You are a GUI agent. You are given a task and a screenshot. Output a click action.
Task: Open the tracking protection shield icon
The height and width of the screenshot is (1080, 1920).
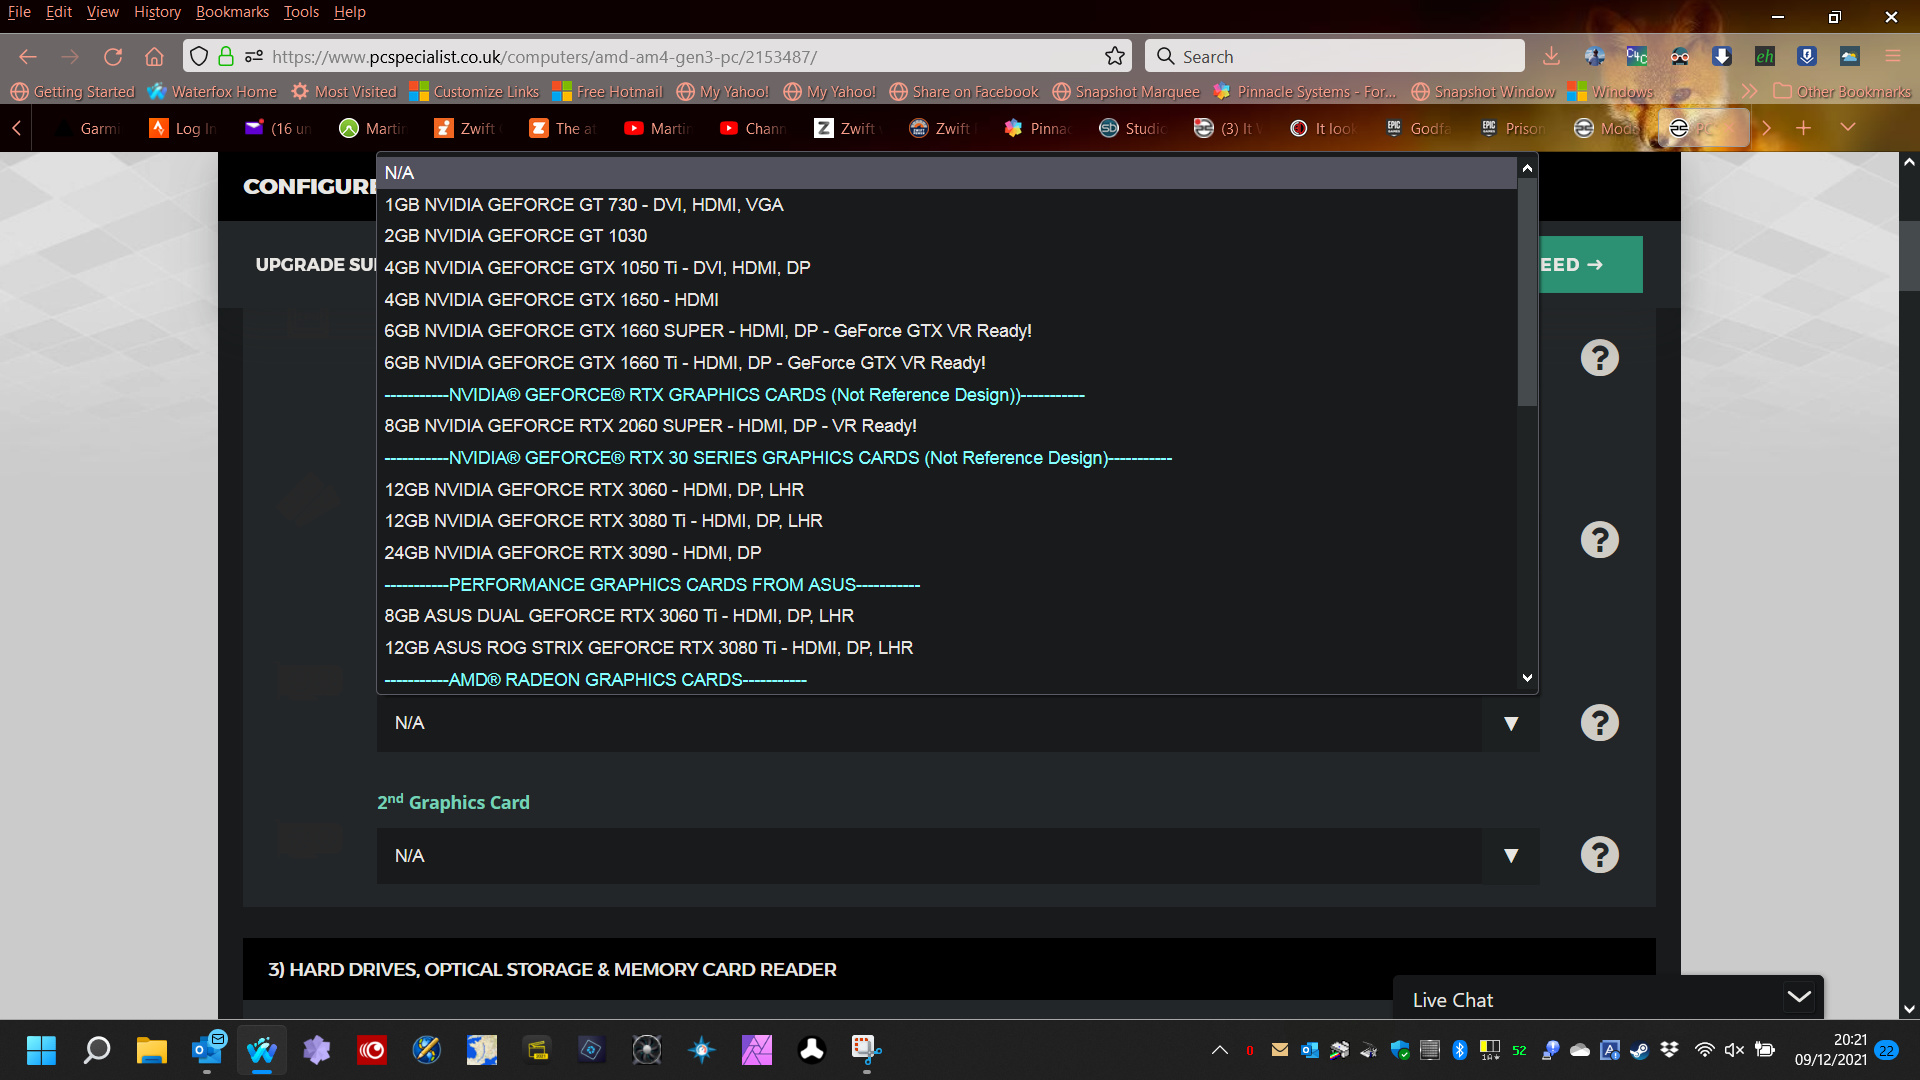[x=199, y=57]
